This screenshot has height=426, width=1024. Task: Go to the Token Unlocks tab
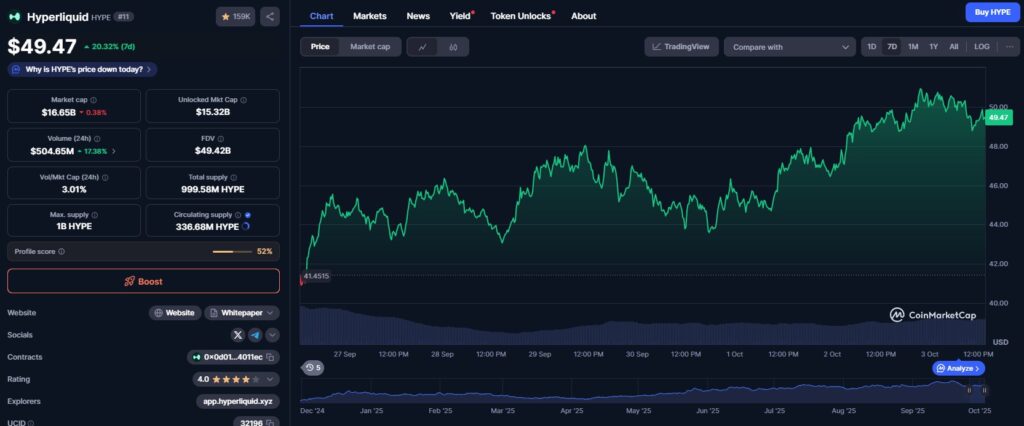pos(520,16)
